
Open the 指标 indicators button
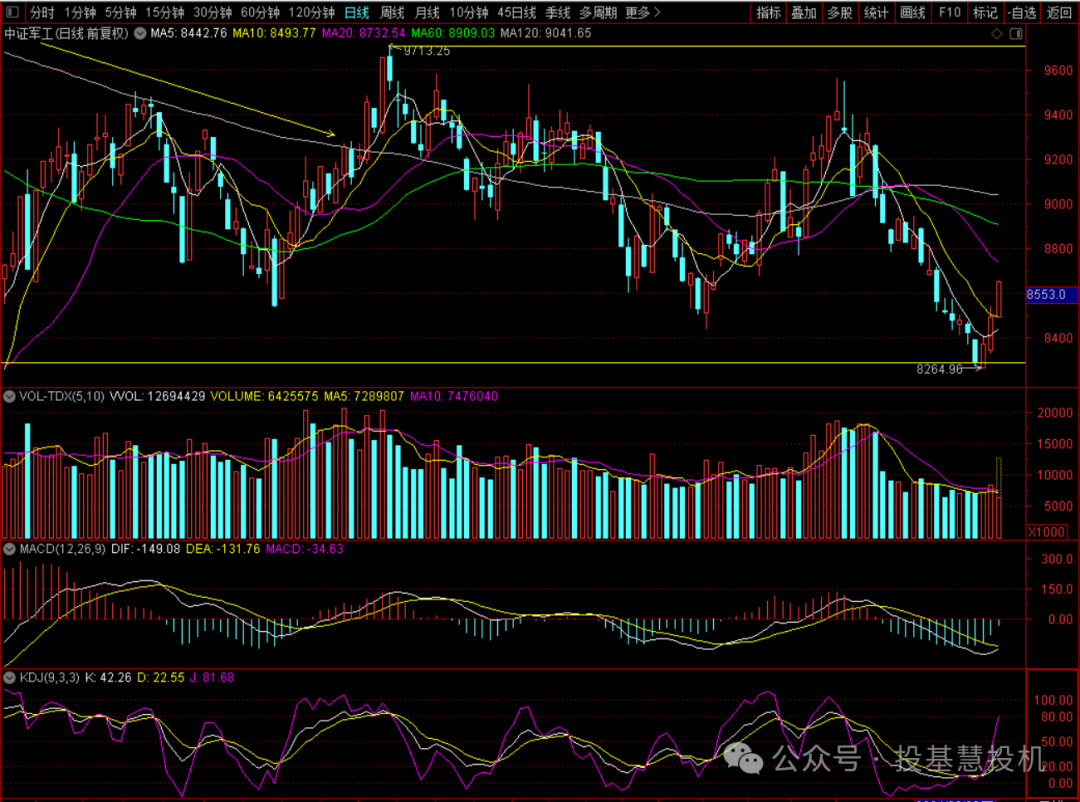[769, 12]
